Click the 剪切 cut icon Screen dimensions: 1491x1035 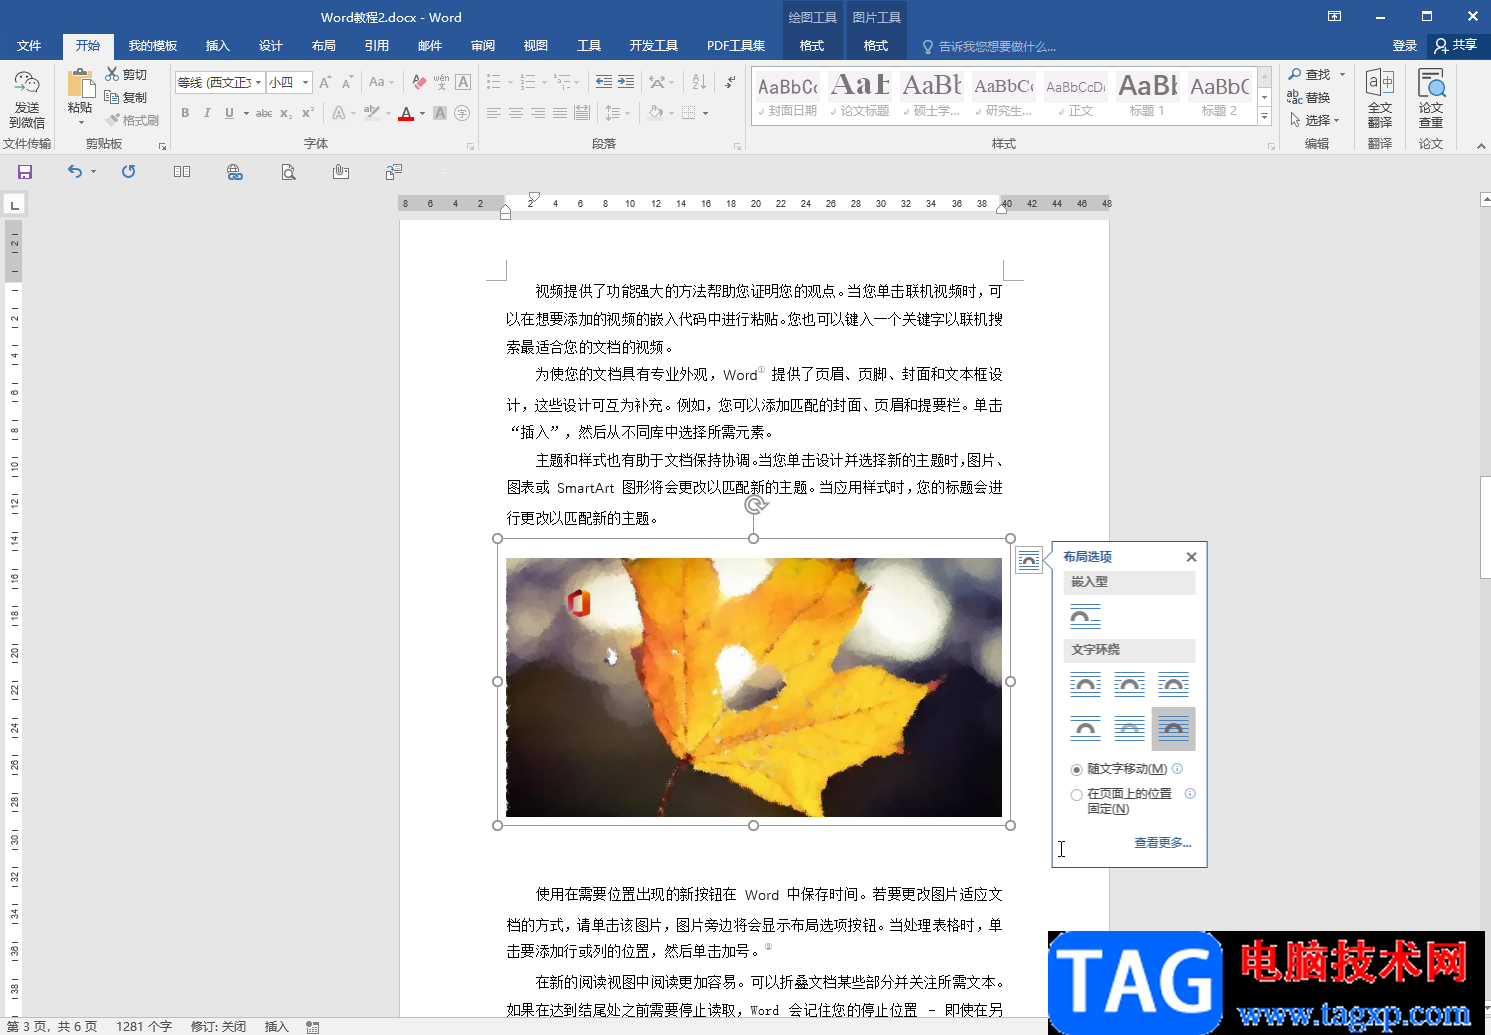pyautogui.click(x=126, y=75)
